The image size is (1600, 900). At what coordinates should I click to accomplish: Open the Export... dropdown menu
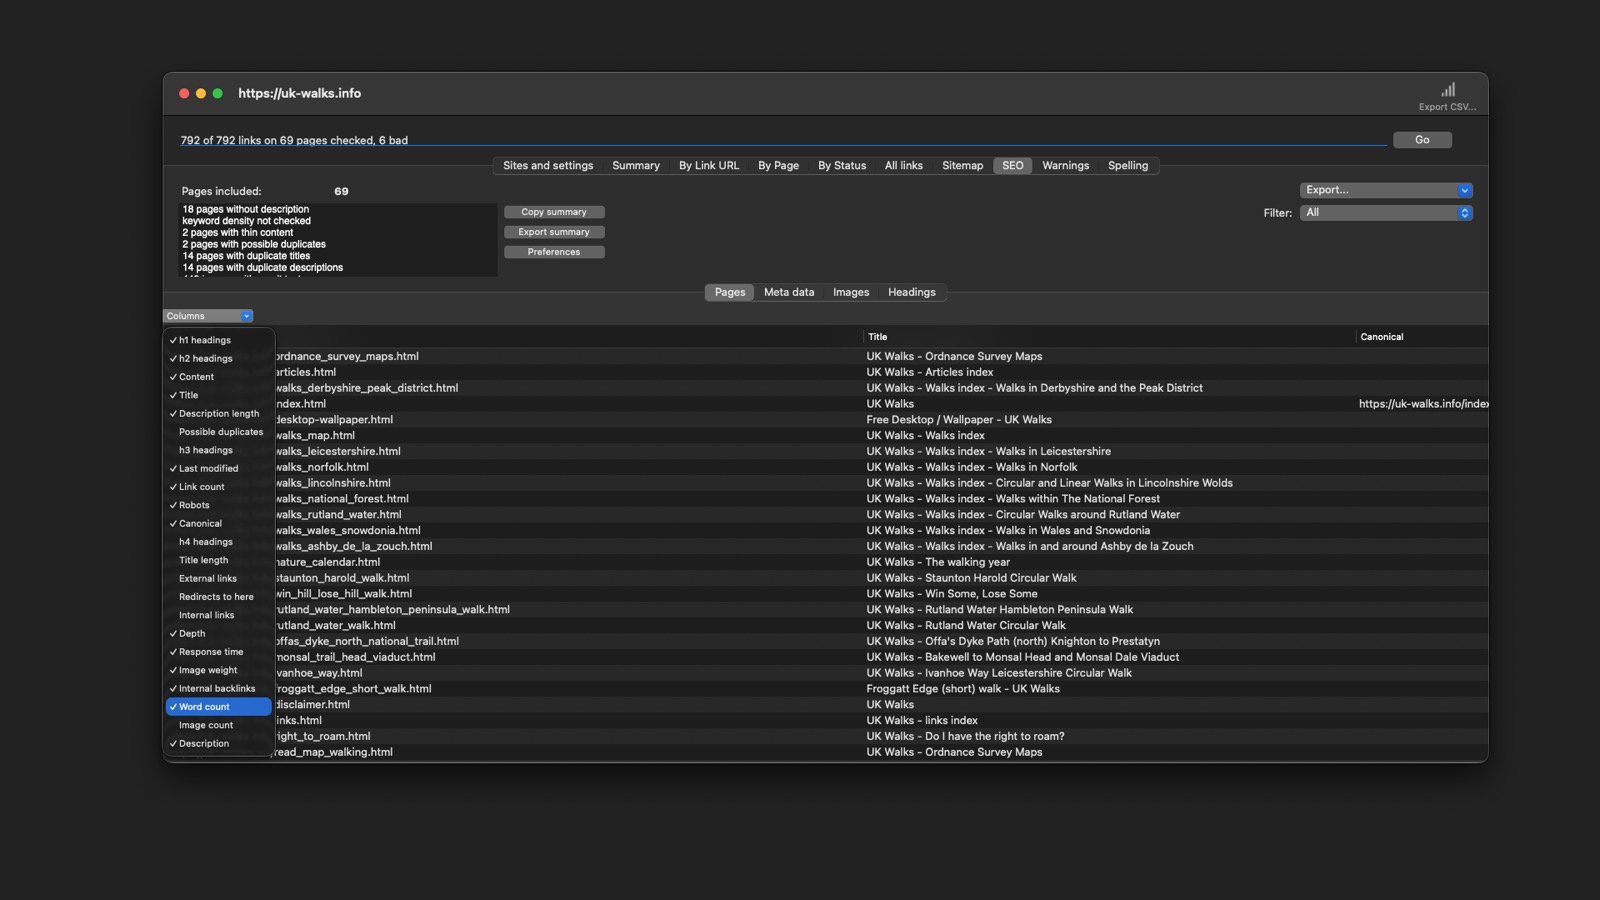click(x=1386, y=190)
